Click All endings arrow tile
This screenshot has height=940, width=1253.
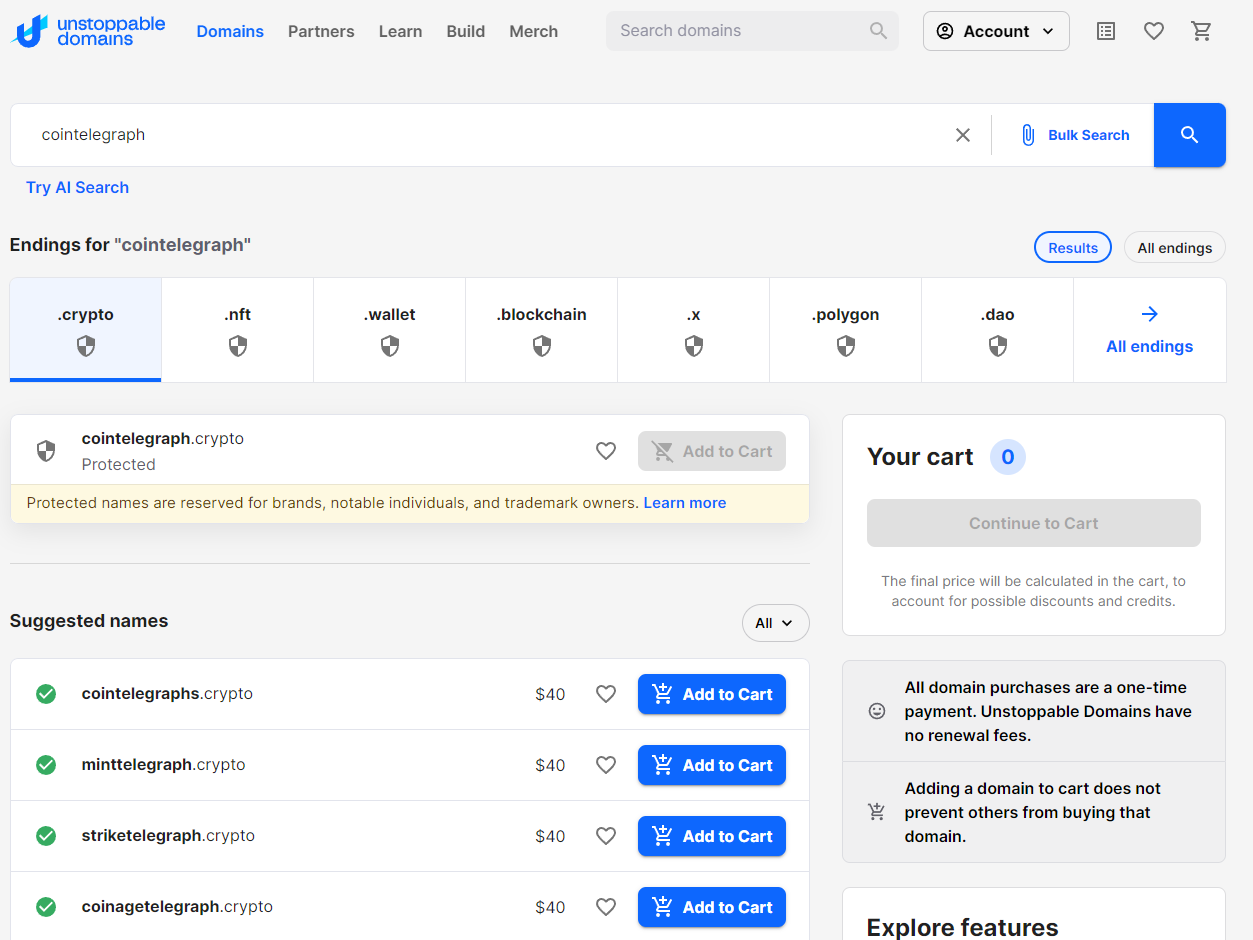coord(1150,330)
